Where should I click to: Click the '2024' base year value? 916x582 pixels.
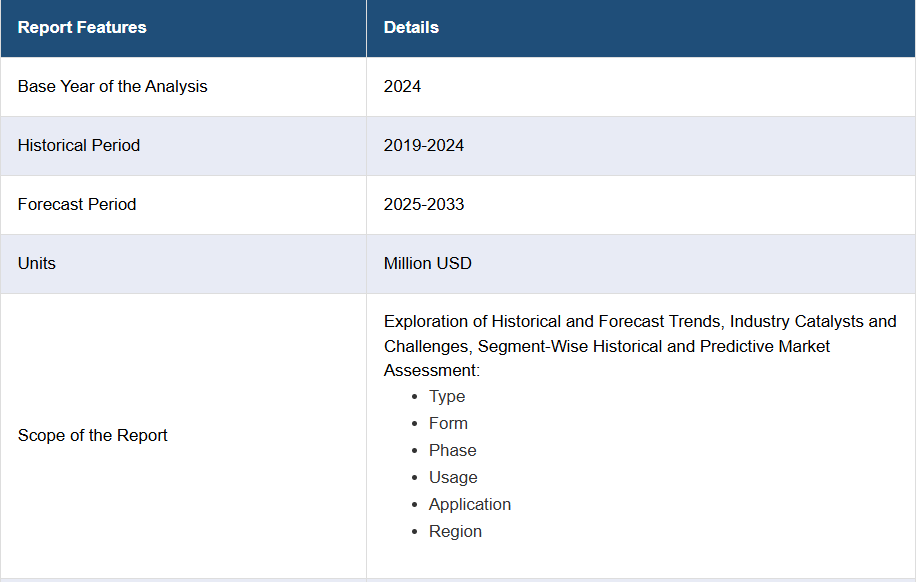coord(402,86)
